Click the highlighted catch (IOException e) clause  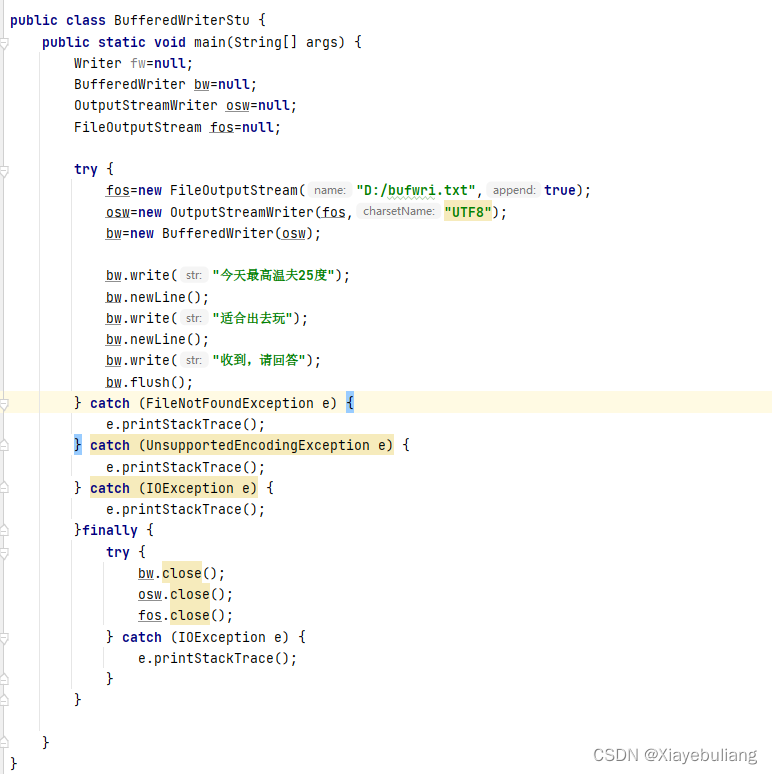[174, 488]
